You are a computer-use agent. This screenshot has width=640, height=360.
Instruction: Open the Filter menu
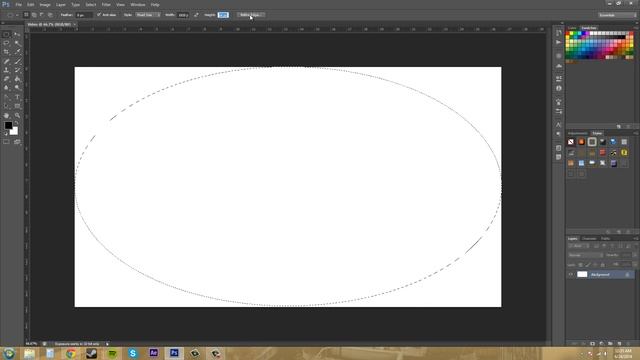point(106,4)
